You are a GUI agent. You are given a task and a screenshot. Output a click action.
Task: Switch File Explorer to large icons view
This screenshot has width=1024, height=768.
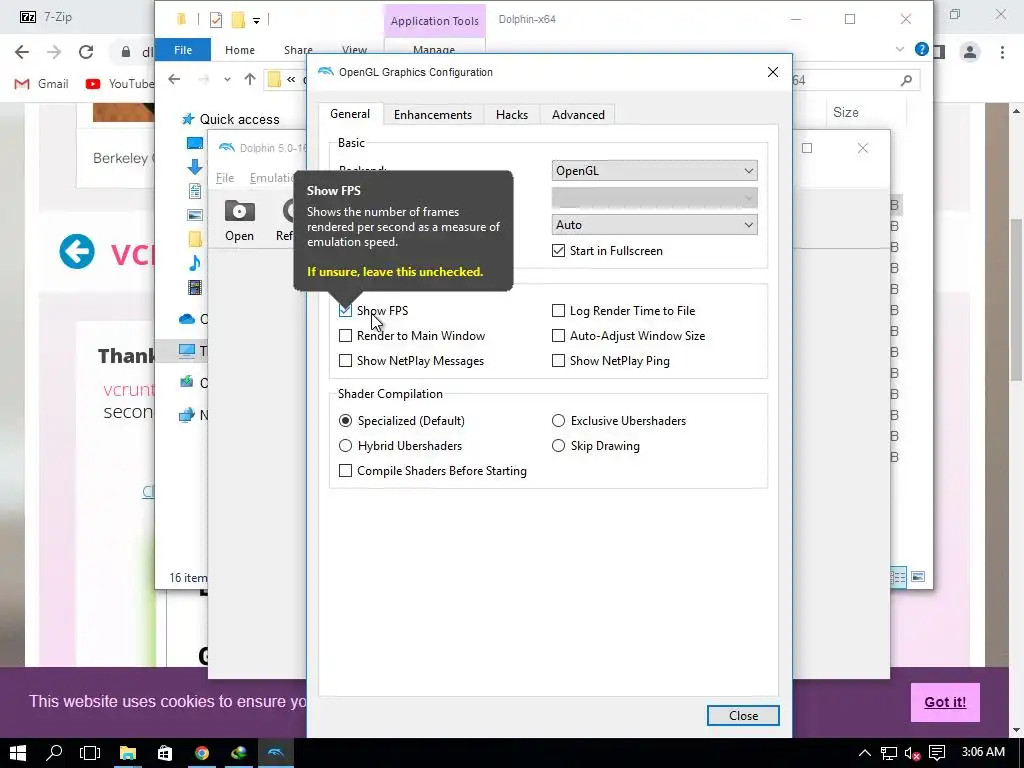[x=918, y=577]
